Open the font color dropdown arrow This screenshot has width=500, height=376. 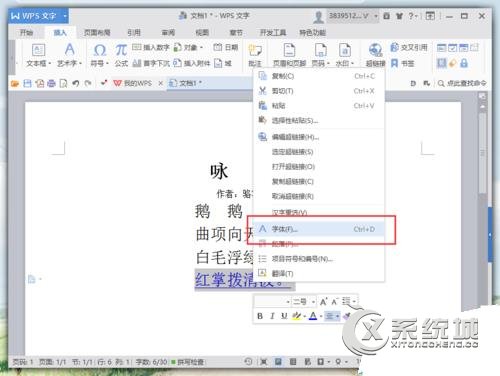pos(321,316)
